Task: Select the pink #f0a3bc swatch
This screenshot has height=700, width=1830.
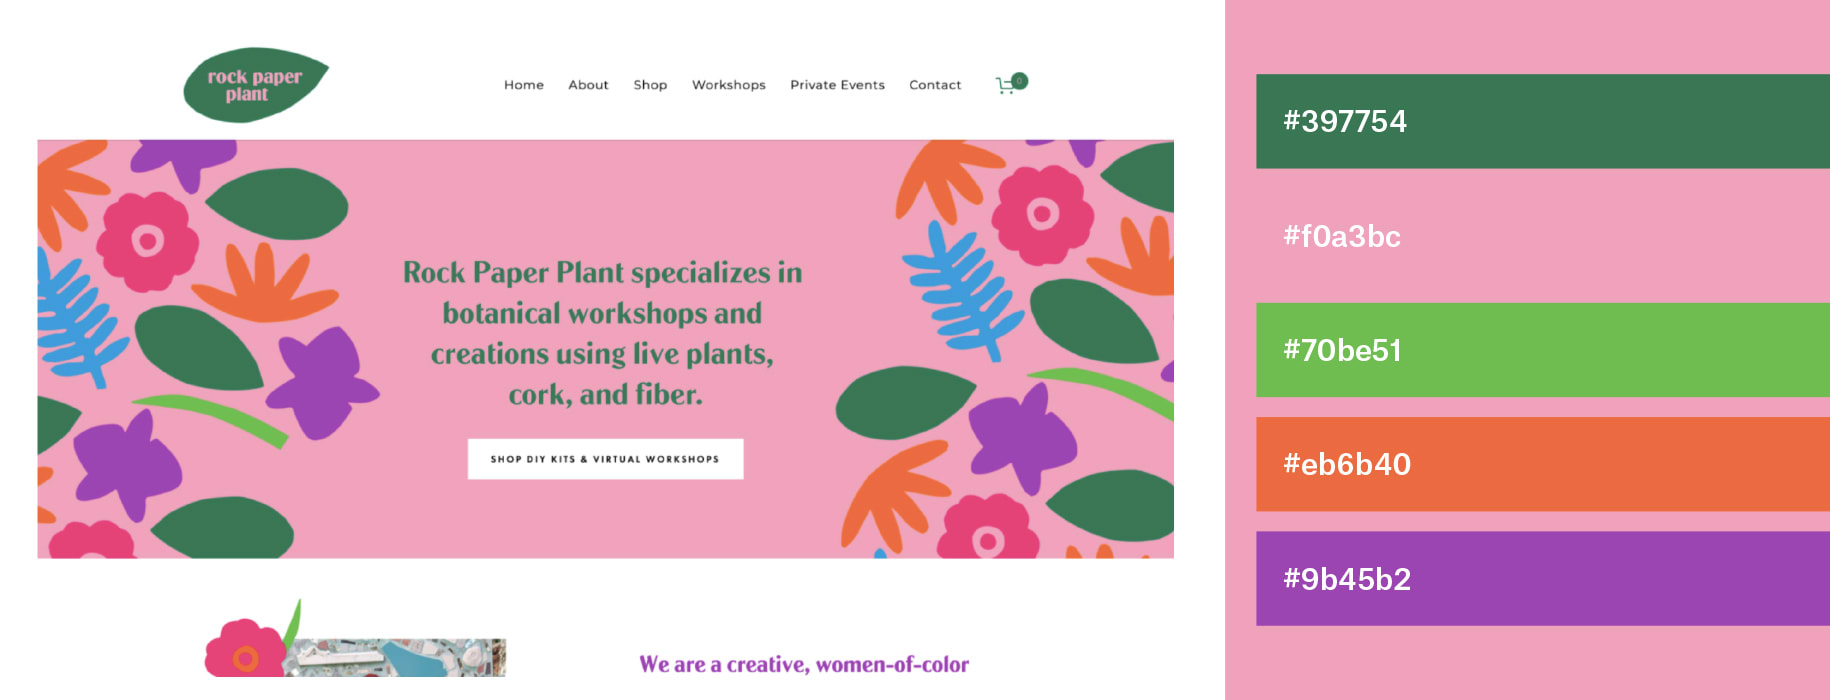Action: [x=1543, y=236]
